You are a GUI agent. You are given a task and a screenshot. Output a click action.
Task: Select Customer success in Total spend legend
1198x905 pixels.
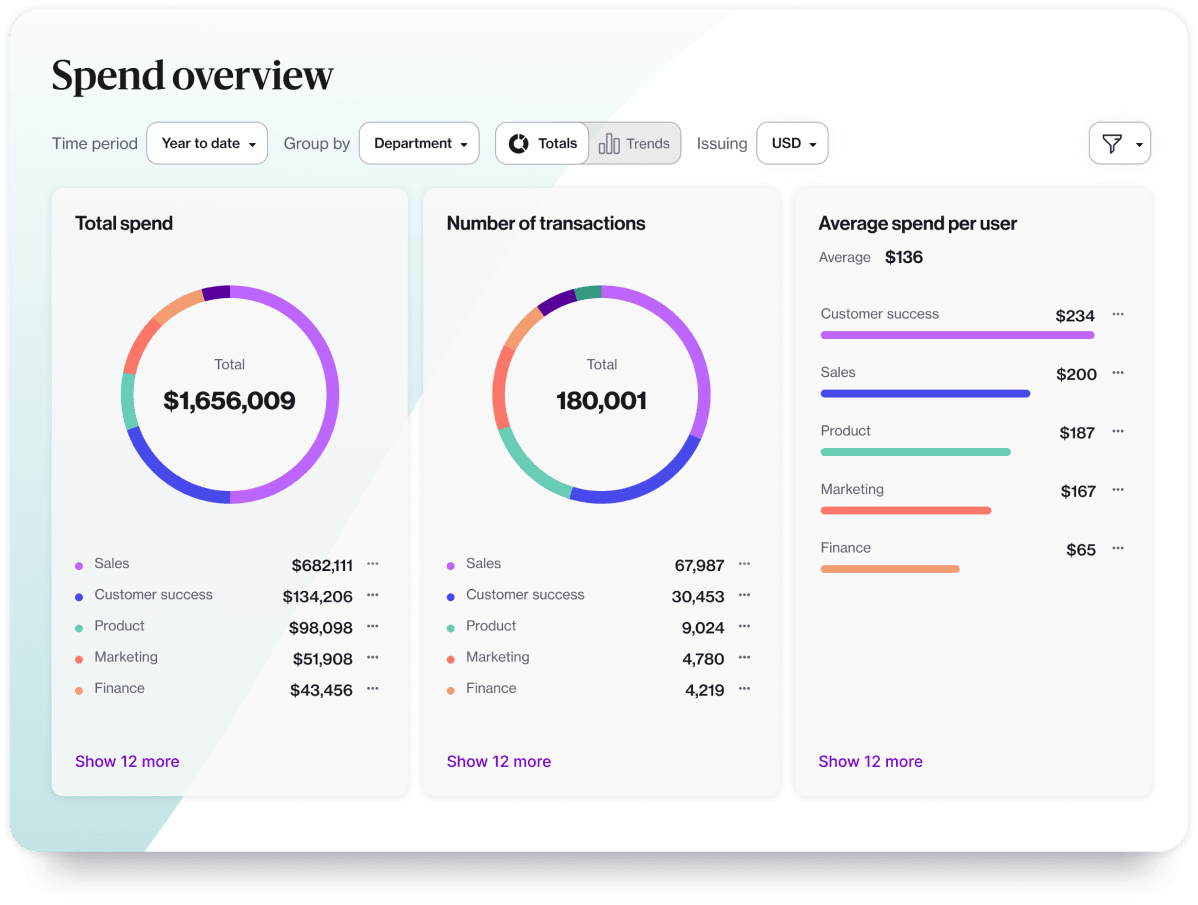click(153, 595)
